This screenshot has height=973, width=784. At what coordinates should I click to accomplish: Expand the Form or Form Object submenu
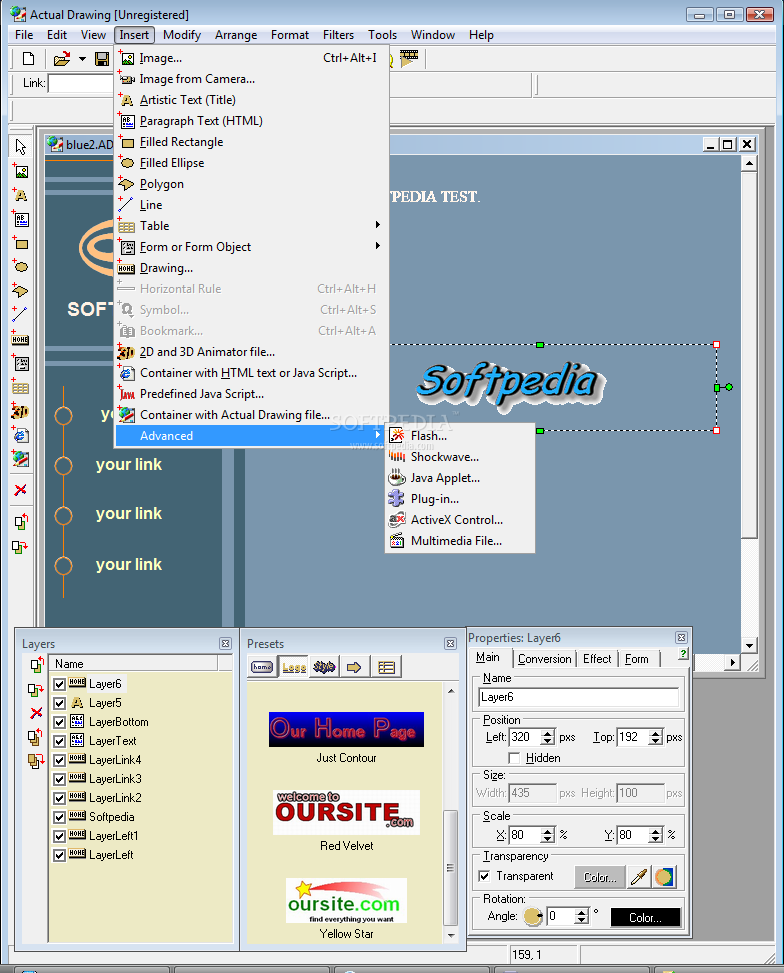click(x=377, y=246)
